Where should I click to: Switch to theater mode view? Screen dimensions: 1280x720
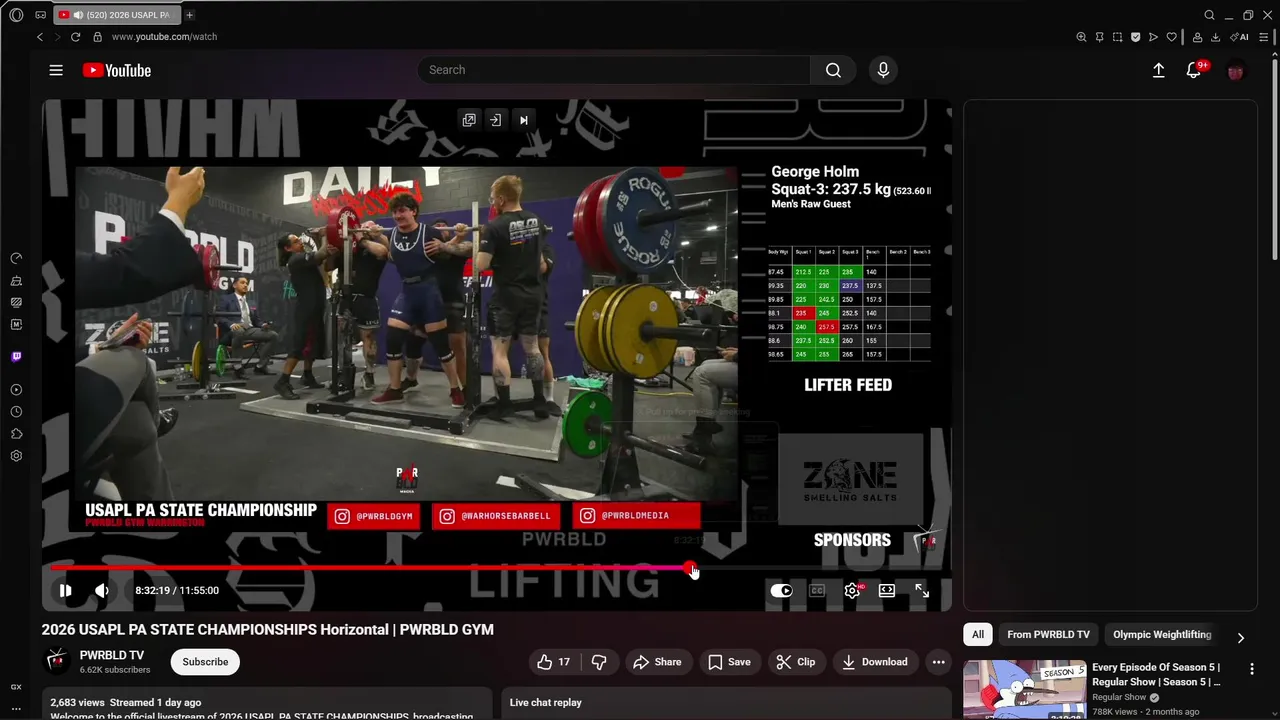point(887,590)
